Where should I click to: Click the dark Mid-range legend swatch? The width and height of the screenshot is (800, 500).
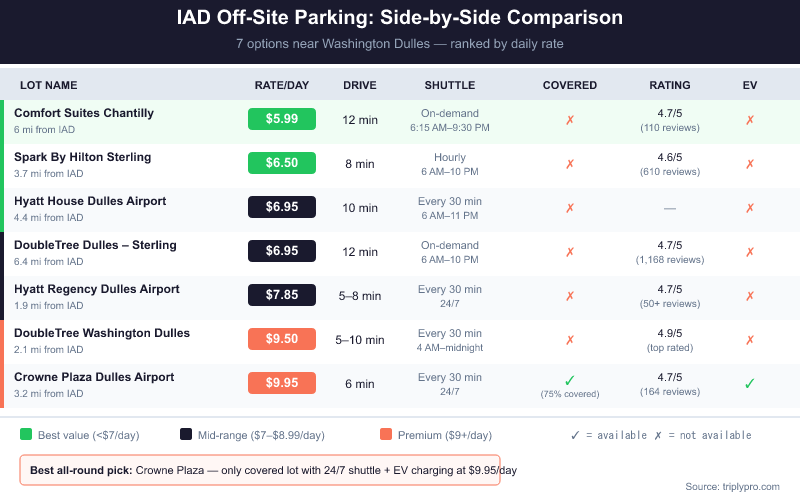pos(186,435)
